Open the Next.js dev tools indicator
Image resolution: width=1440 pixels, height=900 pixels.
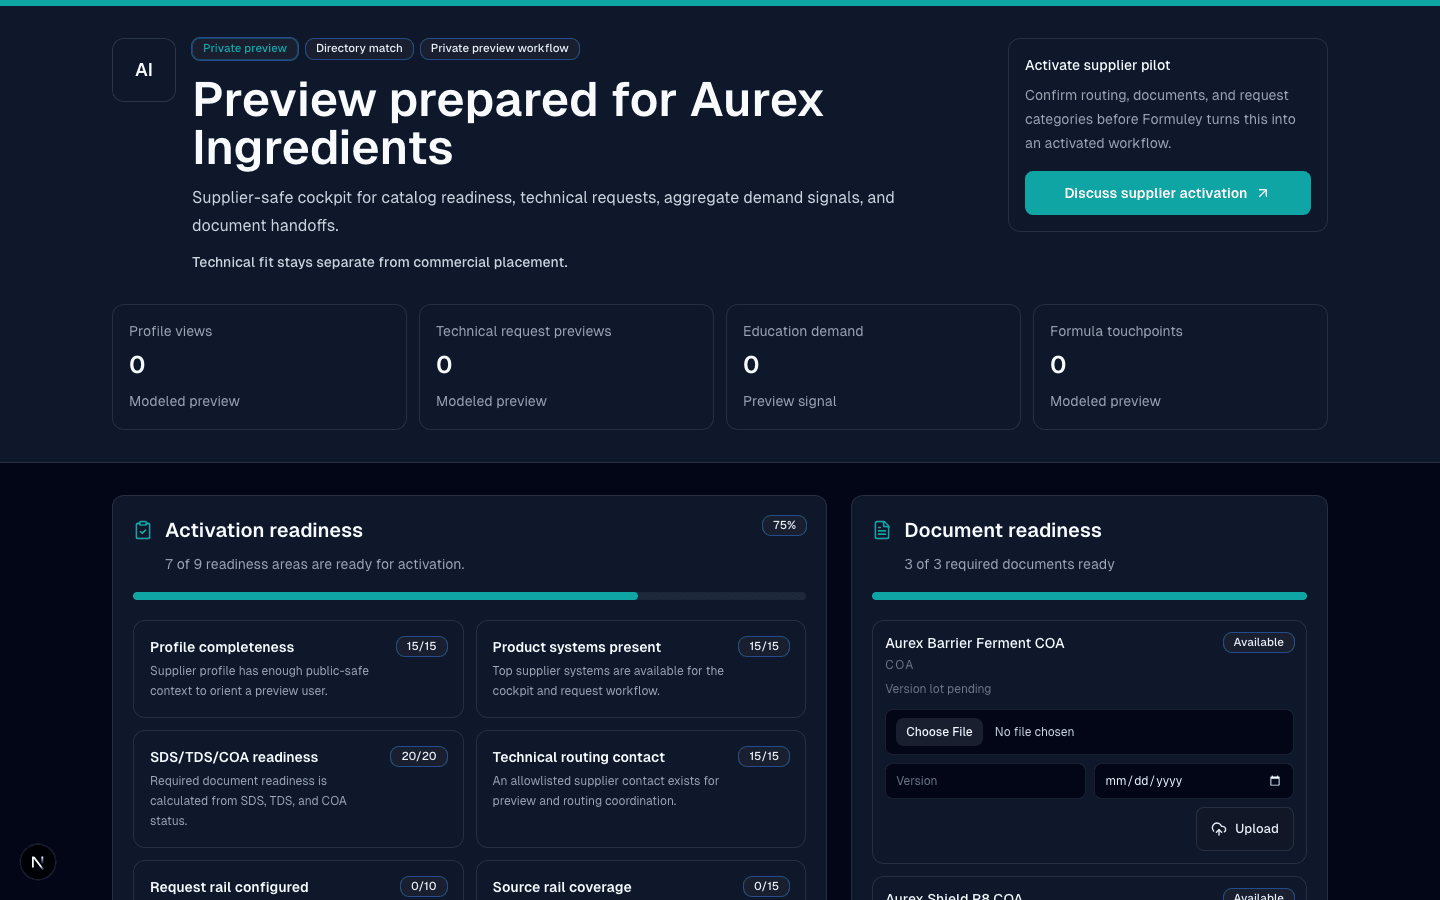pyautogui.click(x=38, y=862)
